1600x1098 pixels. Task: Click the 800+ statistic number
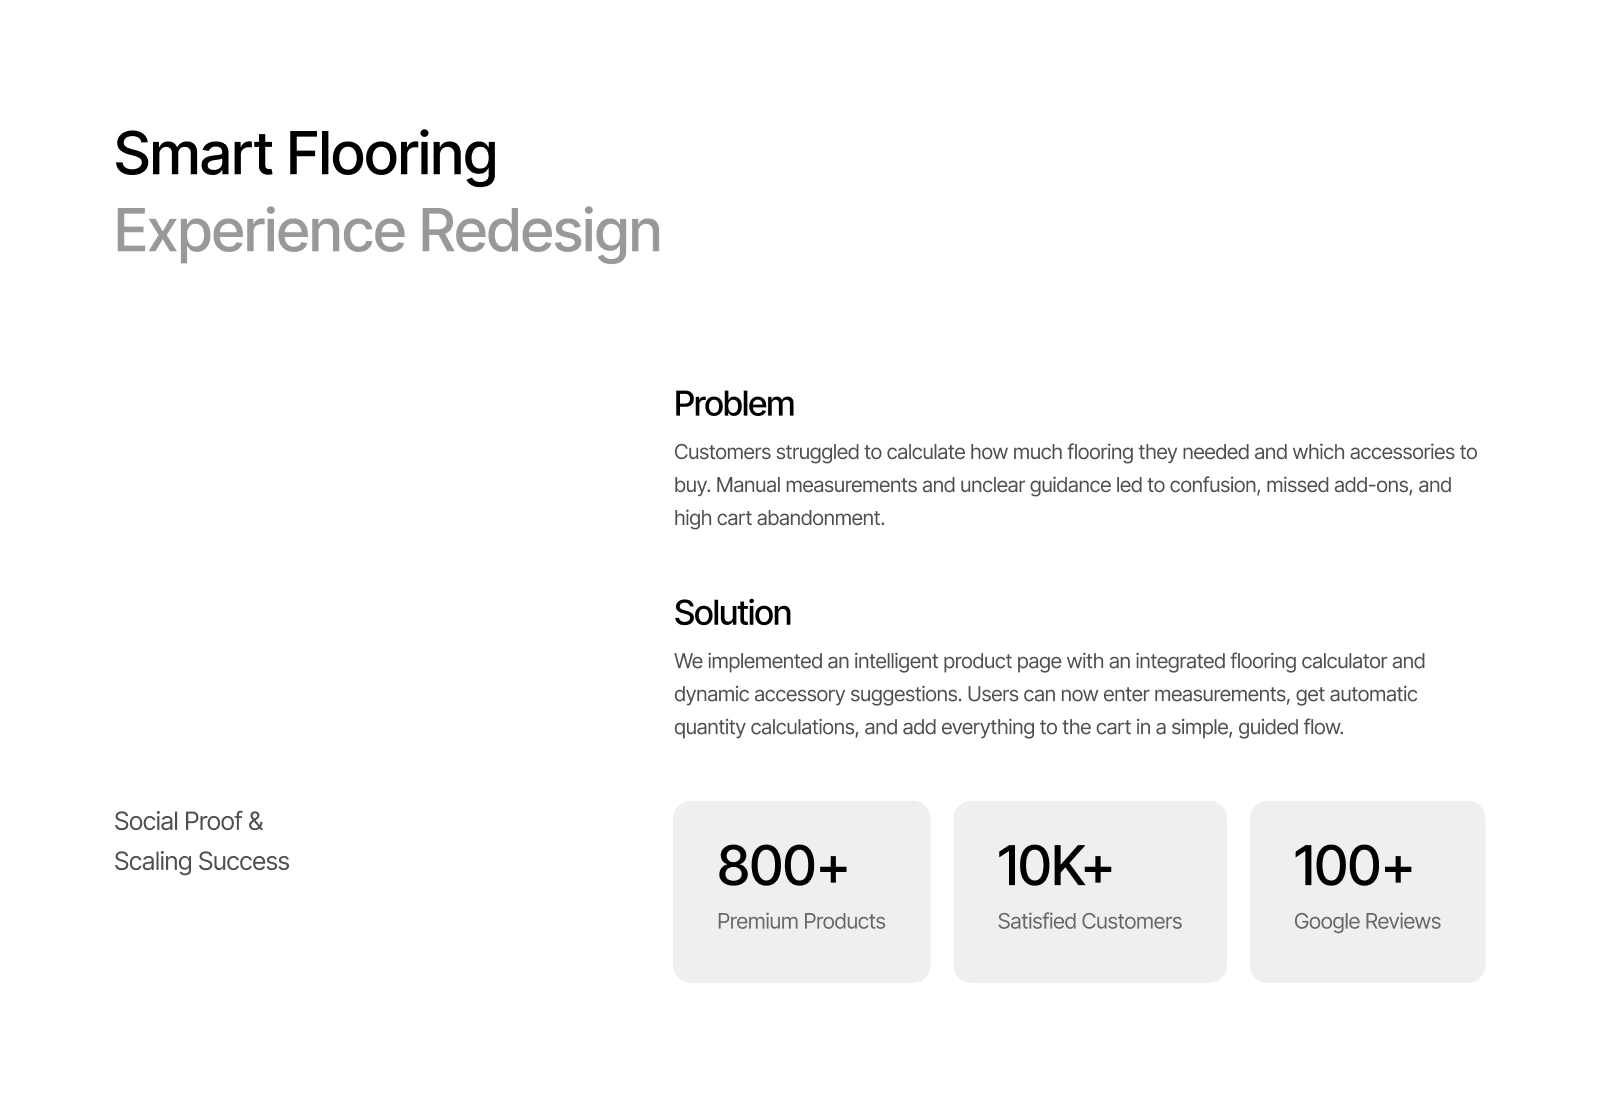coord(782,866)
